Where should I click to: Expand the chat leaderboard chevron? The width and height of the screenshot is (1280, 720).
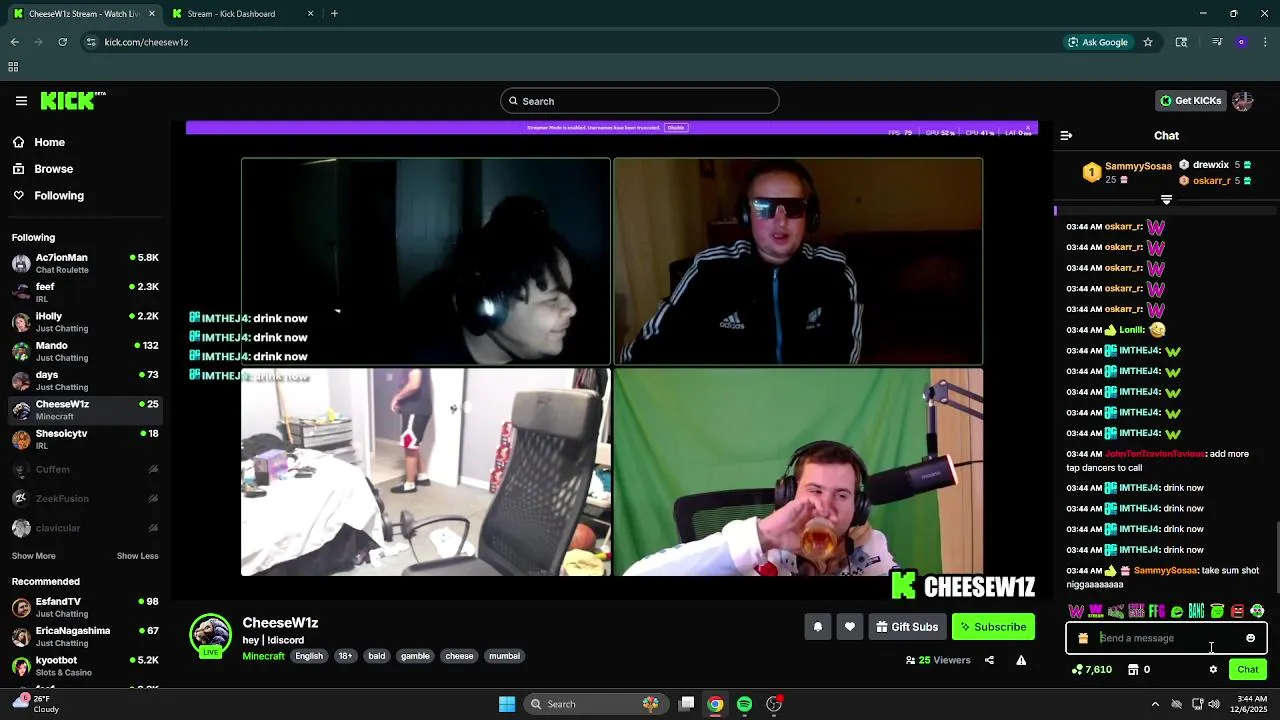click(1166, 200)
